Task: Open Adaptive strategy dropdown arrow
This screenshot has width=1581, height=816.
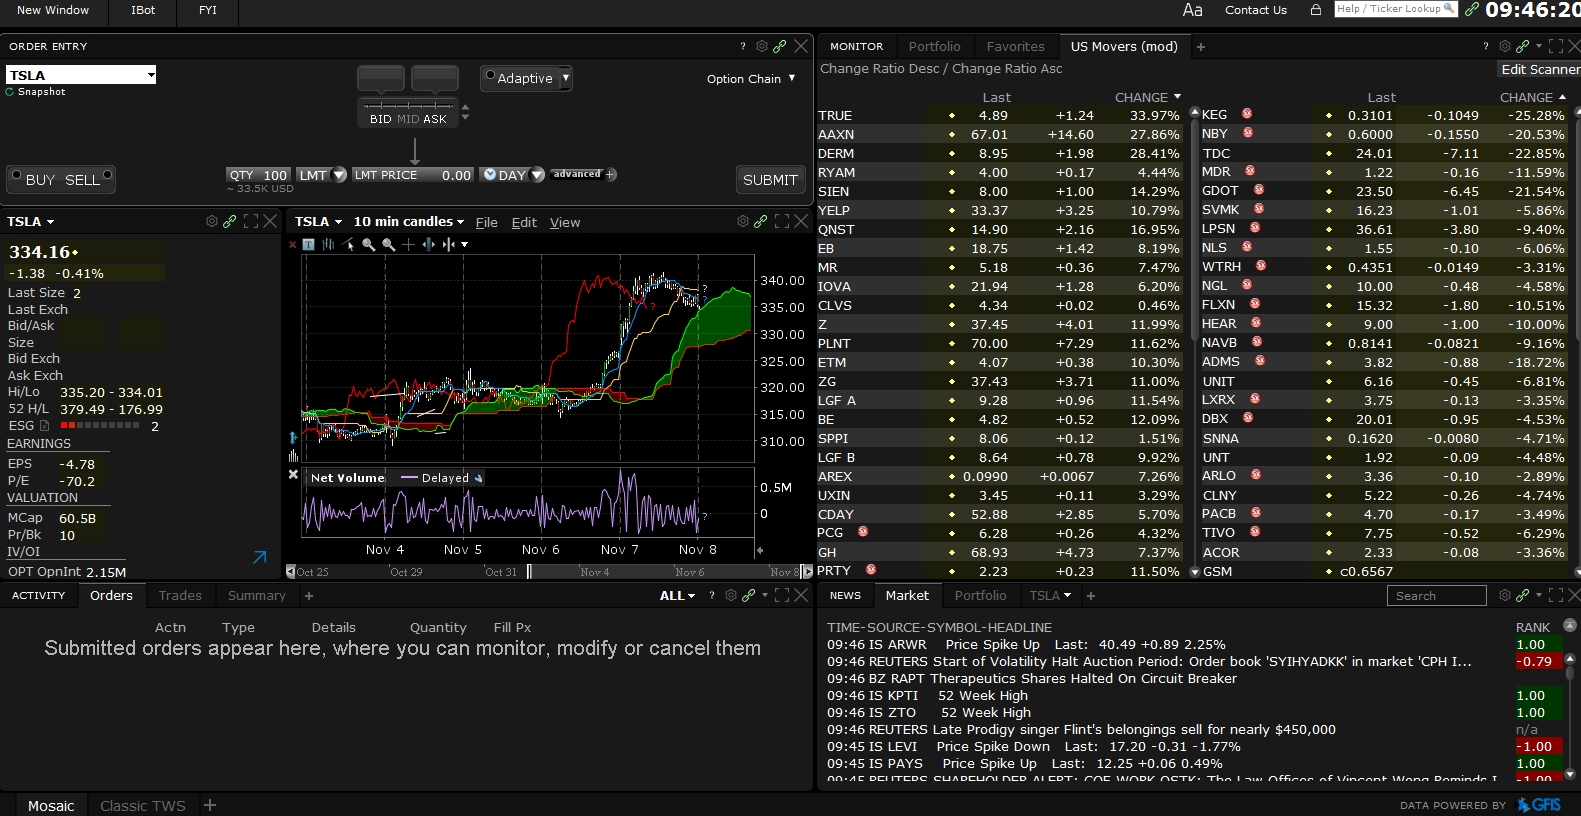Action: tap(565, 77)
